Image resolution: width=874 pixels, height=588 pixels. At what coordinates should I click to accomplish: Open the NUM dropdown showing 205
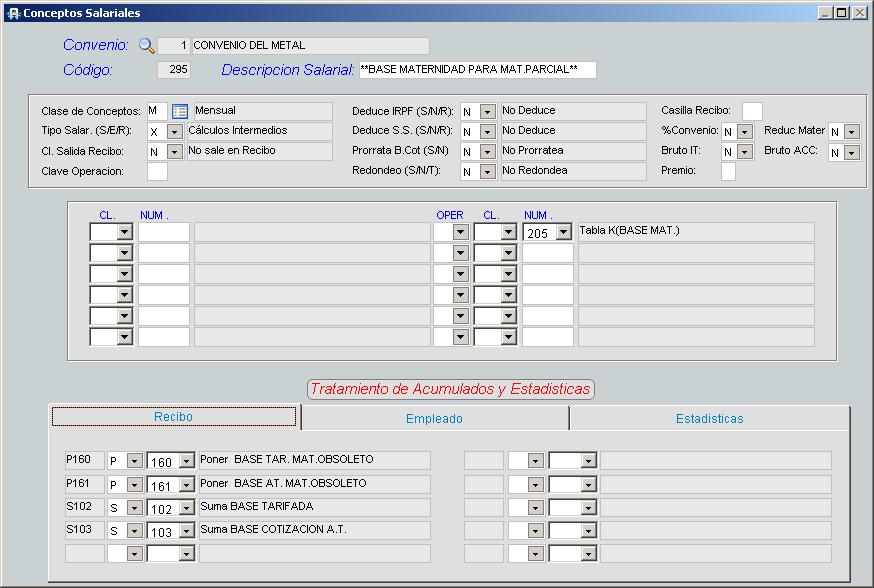pos(564,232)
